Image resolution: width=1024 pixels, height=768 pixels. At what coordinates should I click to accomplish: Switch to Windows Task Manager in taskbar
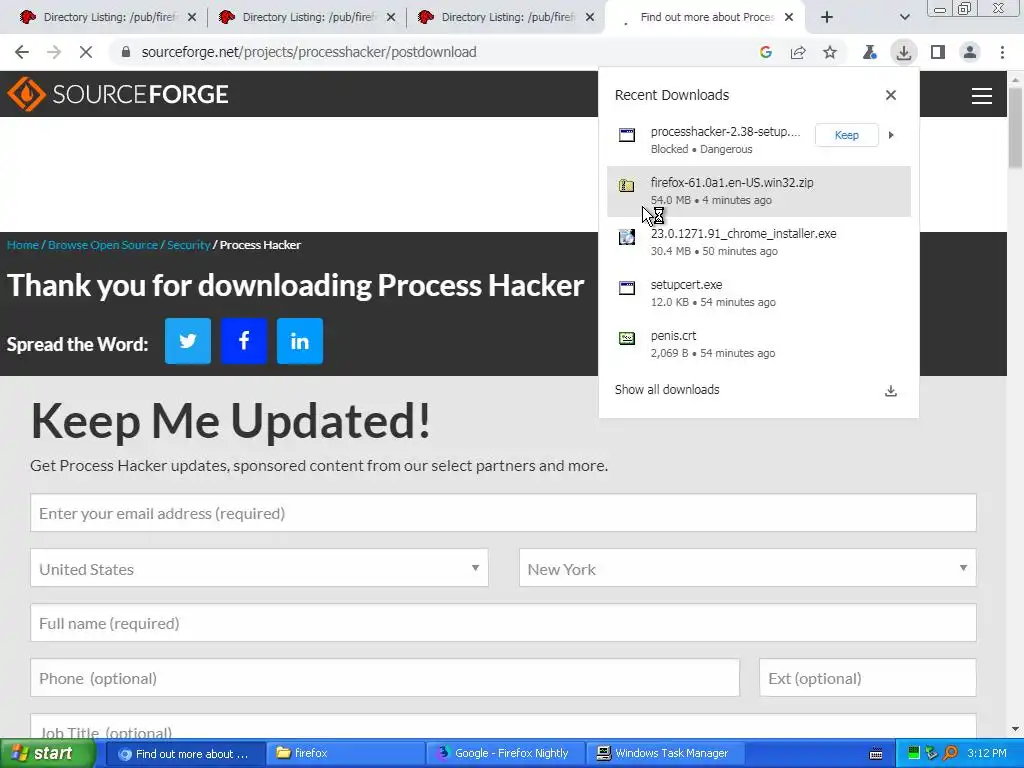coord(665,754)
